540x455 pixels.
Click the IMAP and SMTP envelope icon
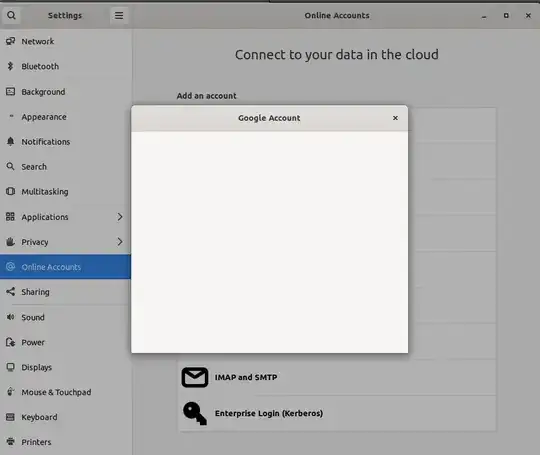[195, 378]
